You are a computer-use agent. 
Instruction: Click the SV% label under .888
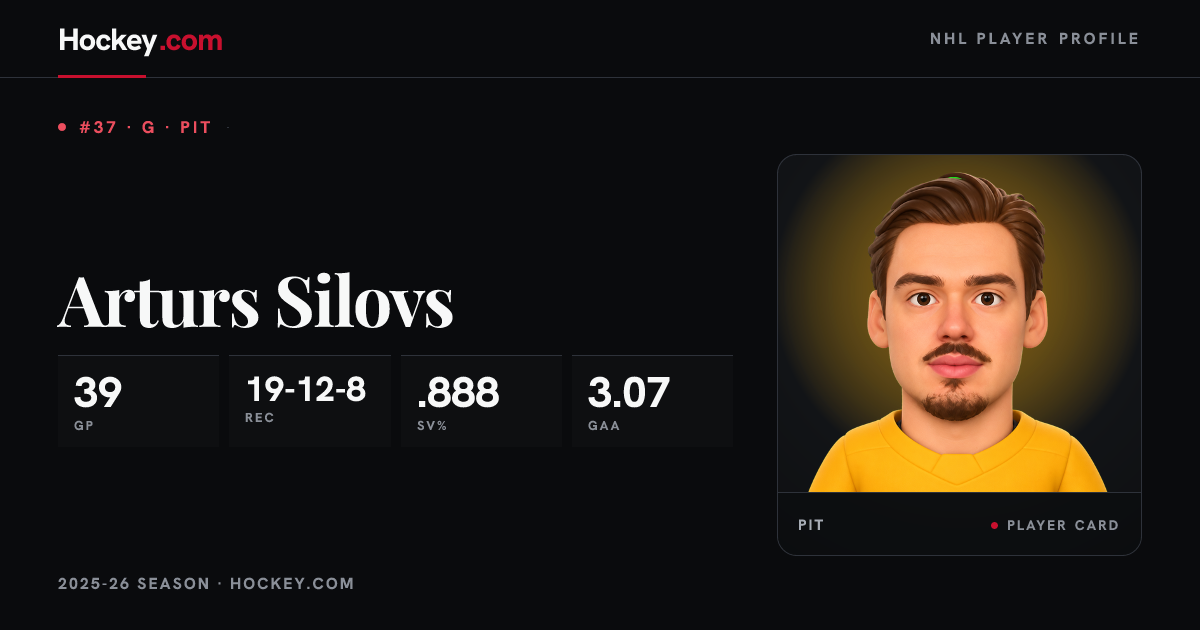coord(432,426)
